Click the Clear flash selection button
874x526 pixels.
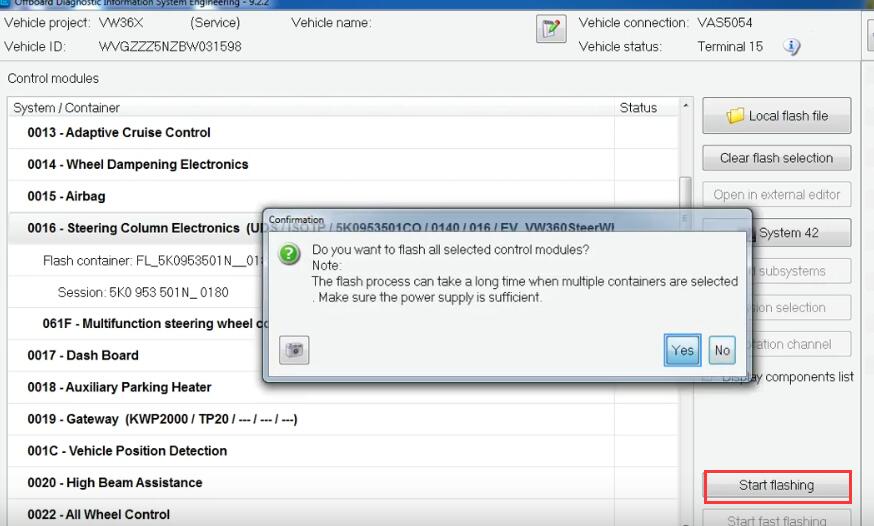pos(776,158)
